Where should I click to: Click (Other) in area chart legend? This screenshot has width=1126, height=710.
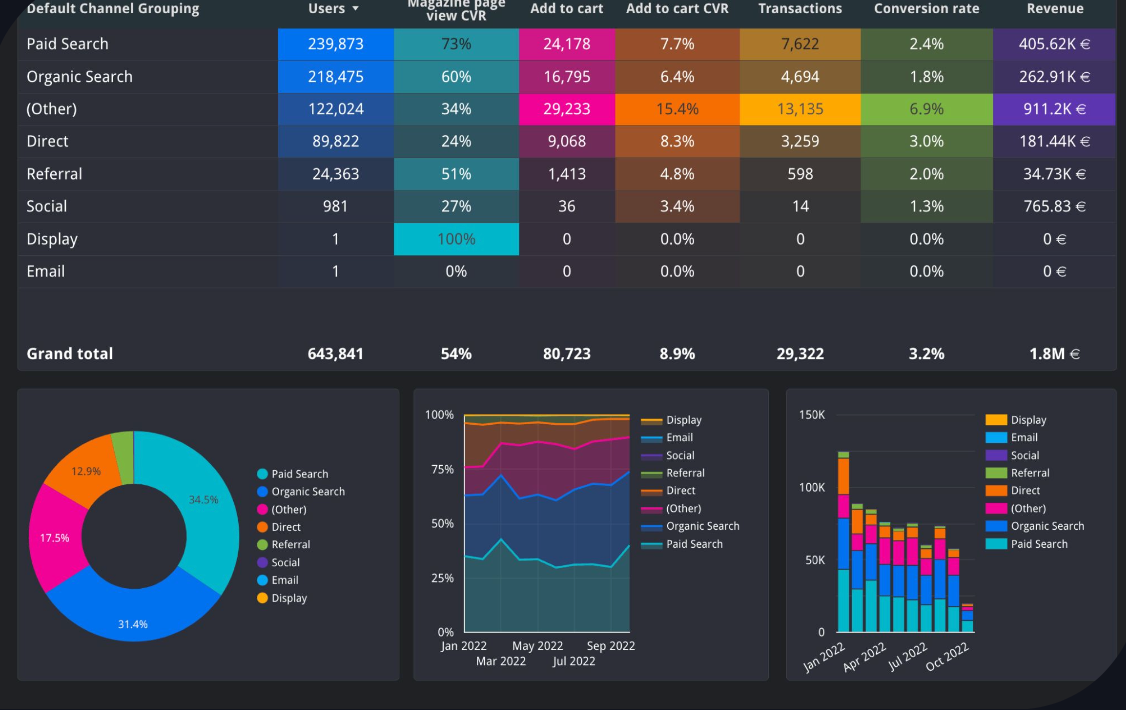[x=671, y=508]
